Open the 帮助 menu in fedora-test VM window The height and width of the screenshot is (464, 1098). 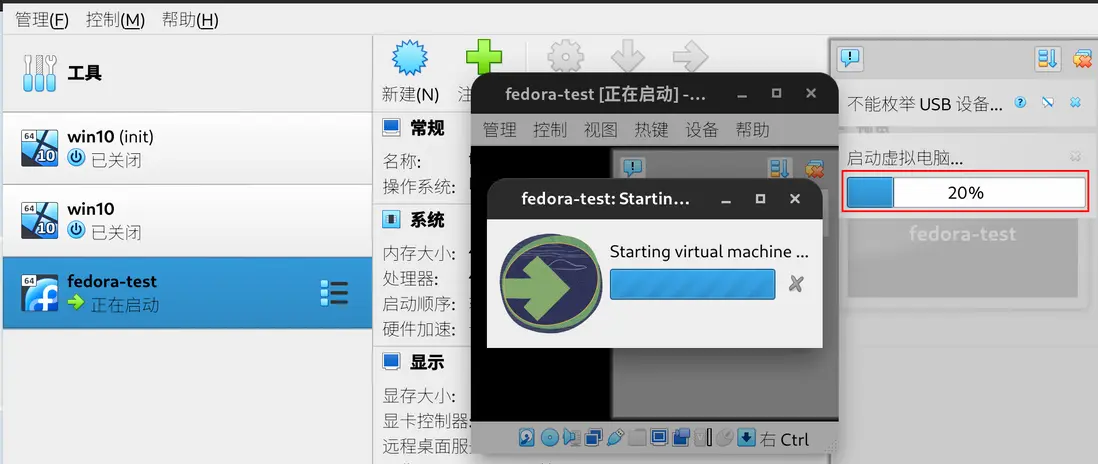(752, 129)
